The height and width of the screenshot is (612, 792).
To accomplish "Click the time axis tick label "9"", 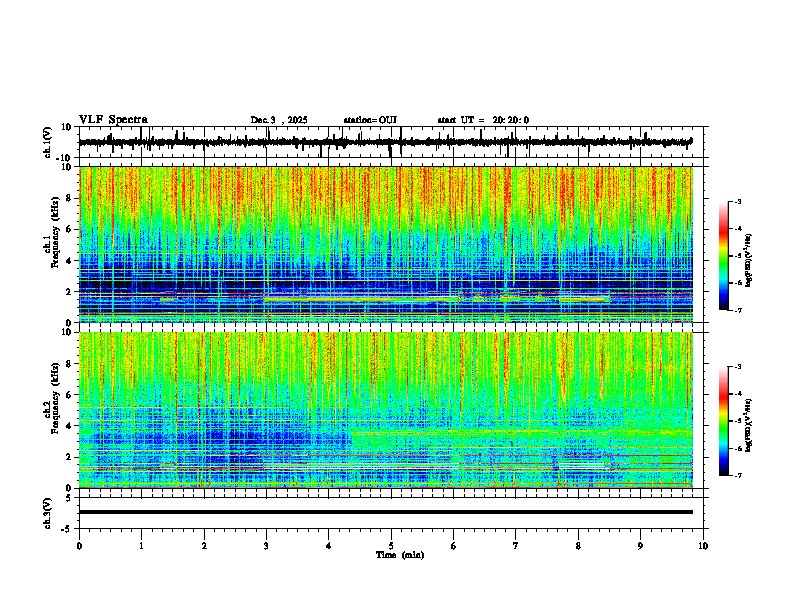I will click(640, 546).
